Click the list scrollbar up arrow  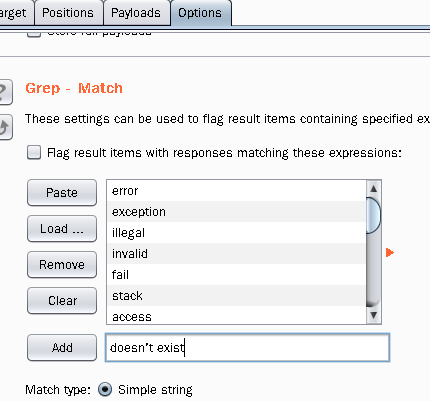(x=374, y=189)
